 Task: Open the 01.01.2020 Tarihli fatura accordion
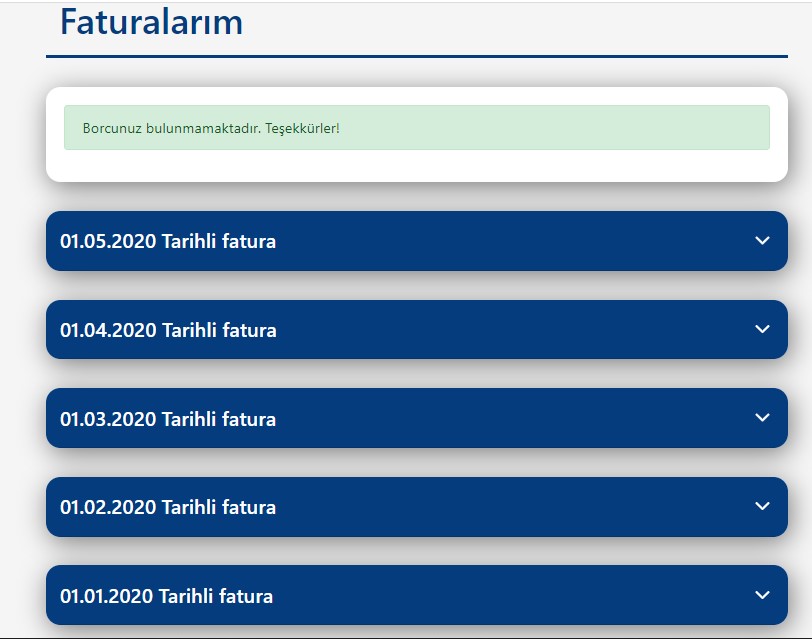(417, 595)
